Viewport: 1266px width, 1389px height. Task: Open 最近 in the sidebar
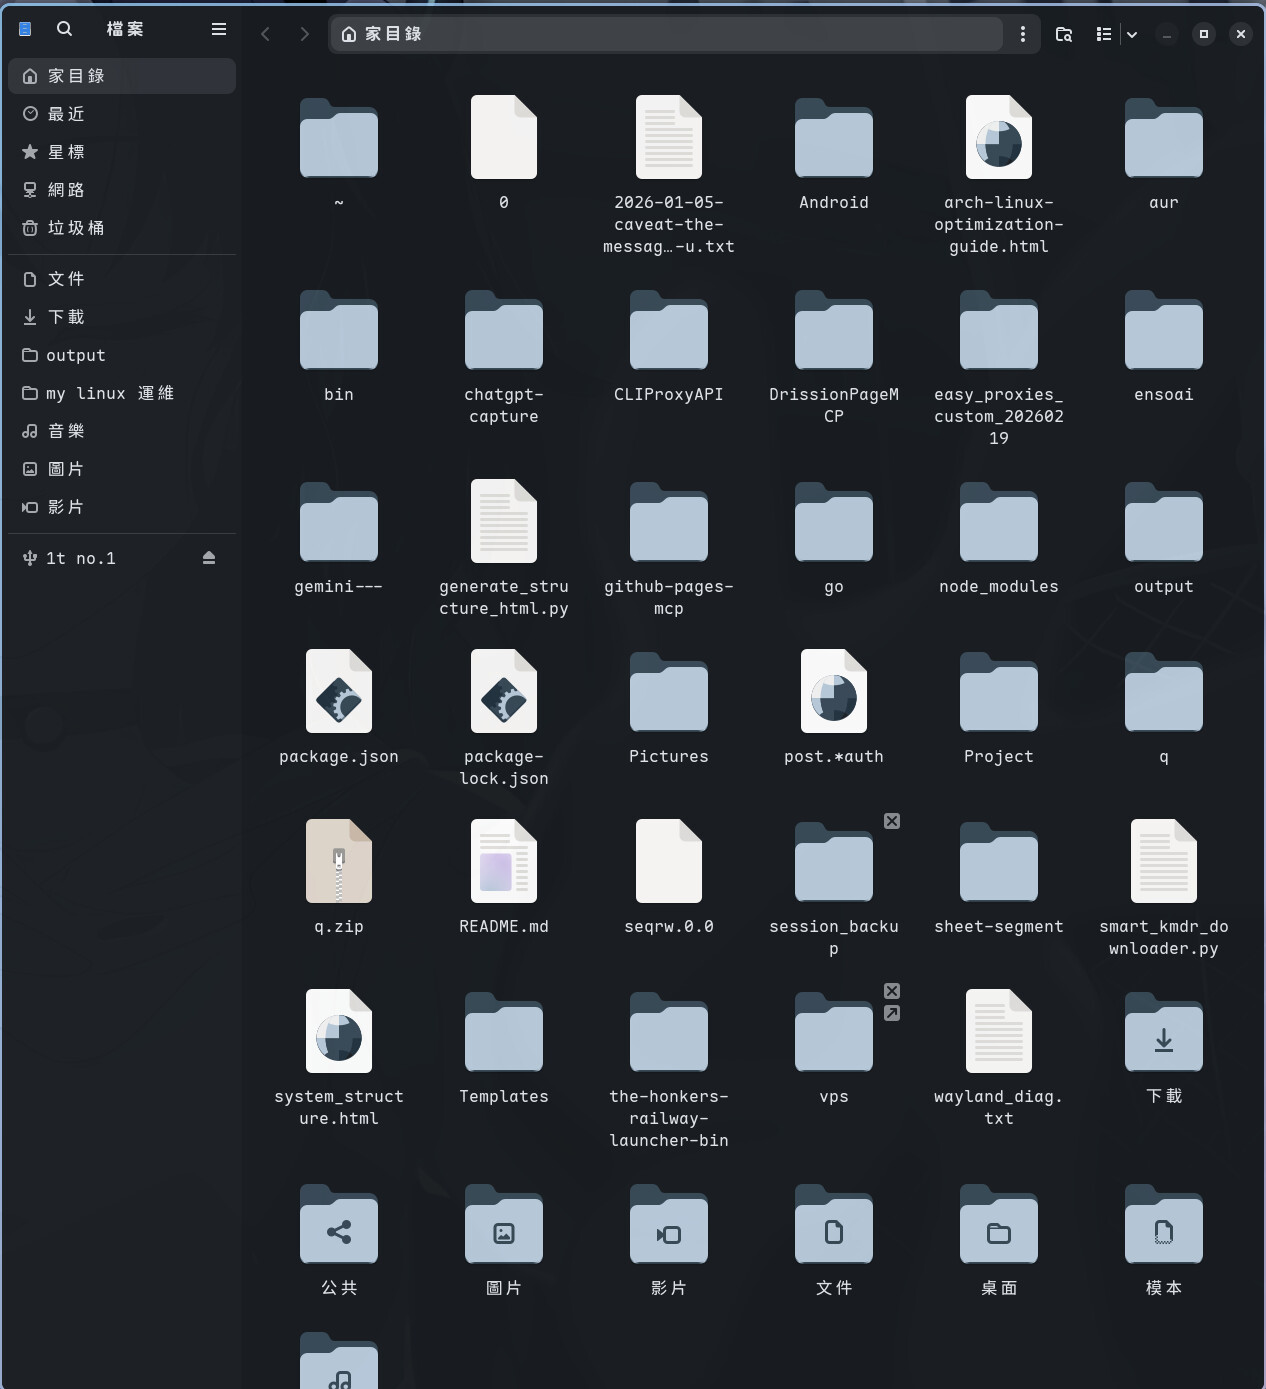(122, 114)
